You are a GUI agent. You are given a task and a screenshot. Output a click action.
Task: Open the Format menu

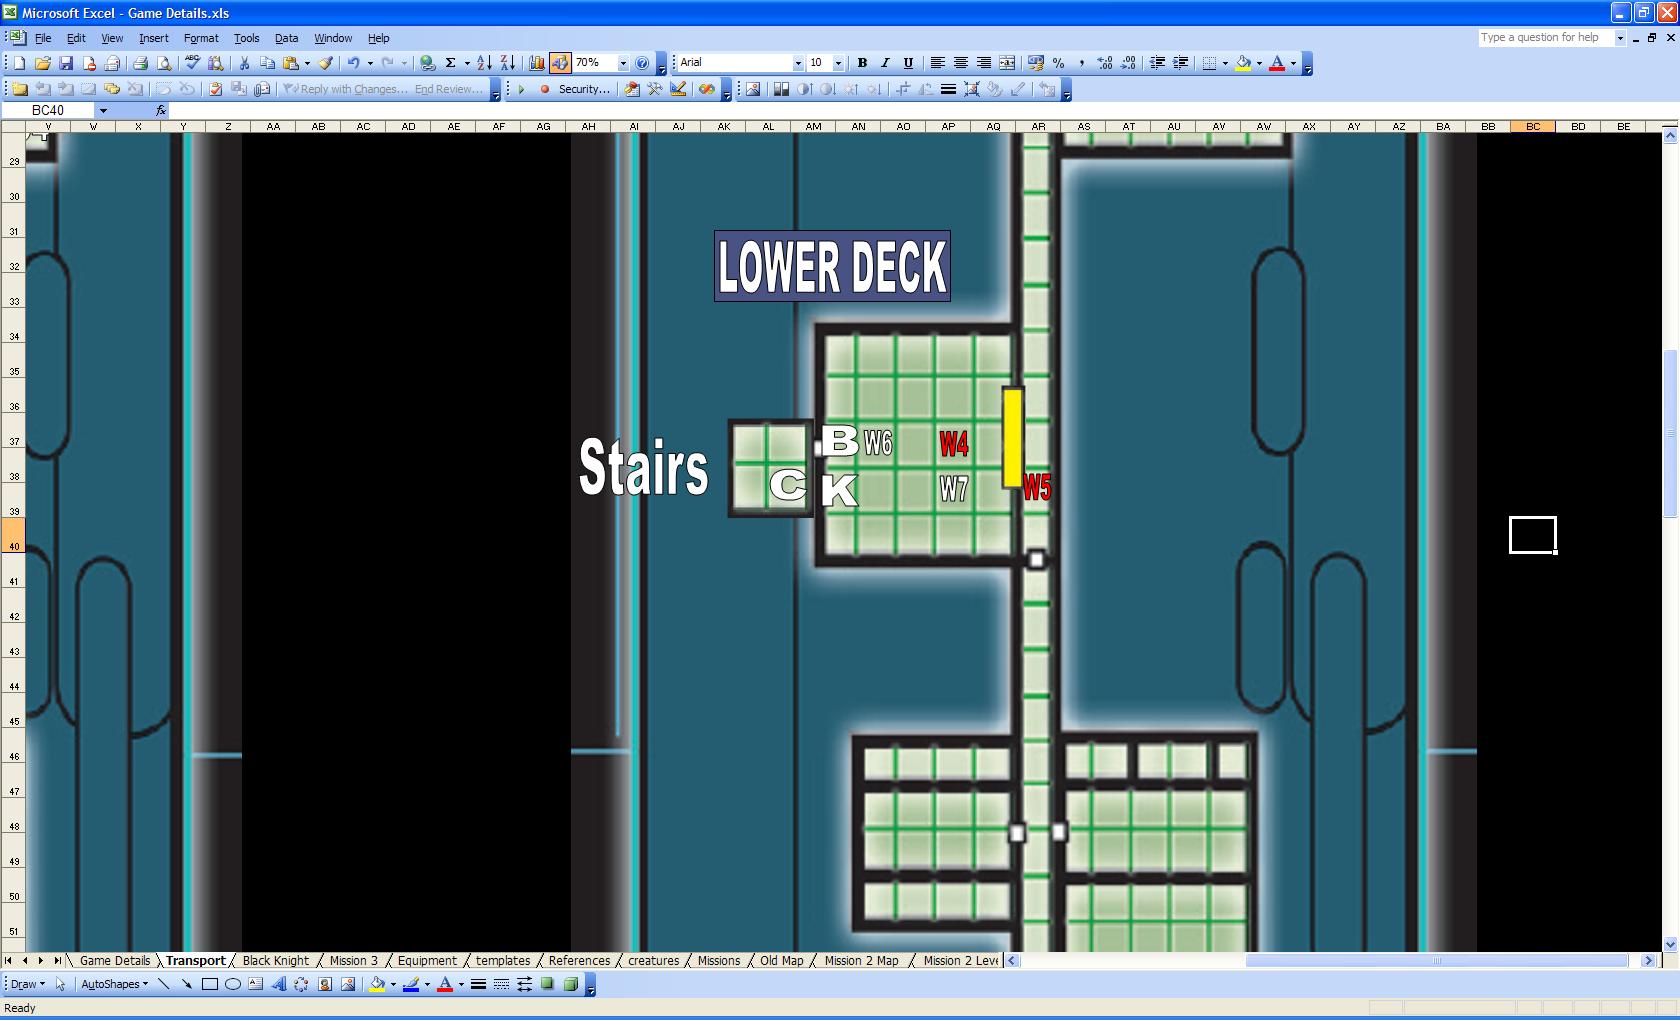click(201, 38)
